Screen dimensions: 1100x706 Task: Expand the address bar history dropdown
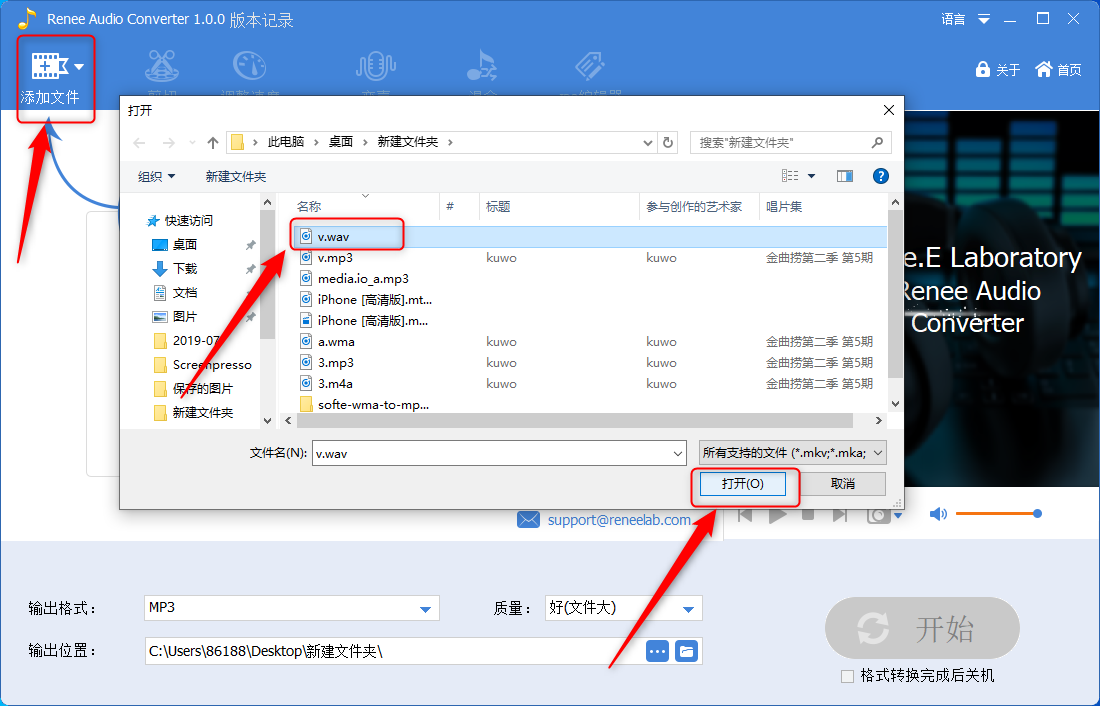648,142
